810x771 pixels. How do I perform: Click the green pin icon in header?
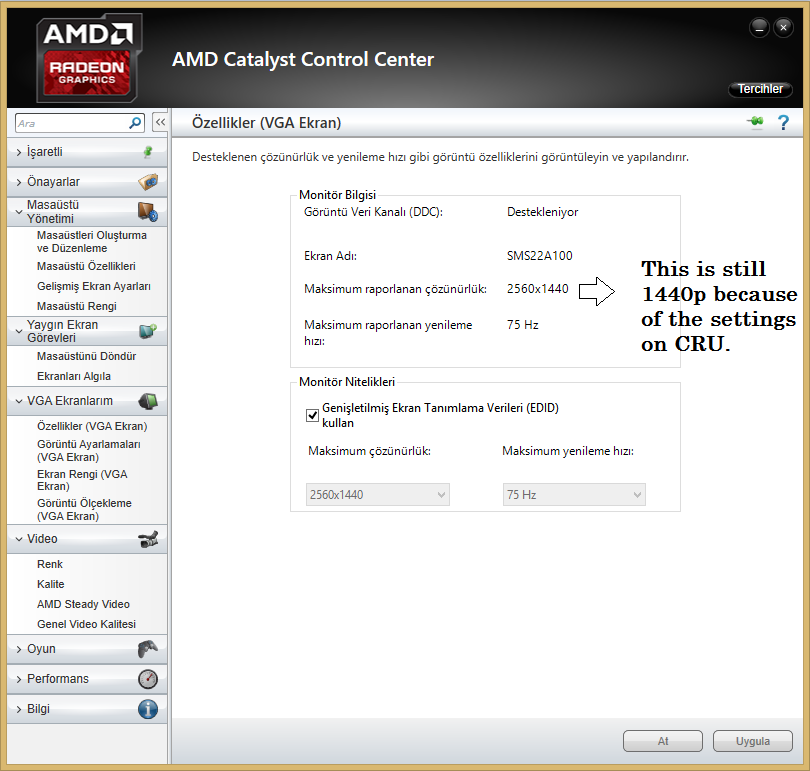(x=755, y=122)
